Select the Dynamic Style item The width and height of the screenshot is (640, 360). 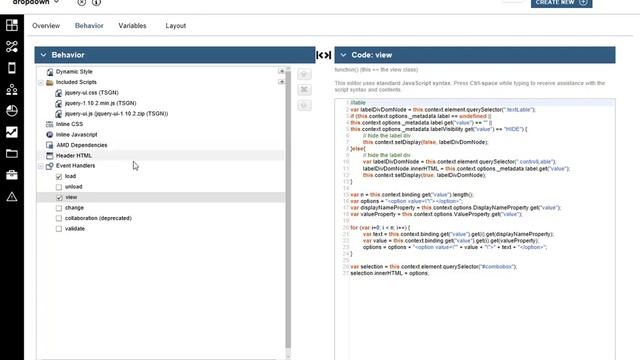coord(74,71)
